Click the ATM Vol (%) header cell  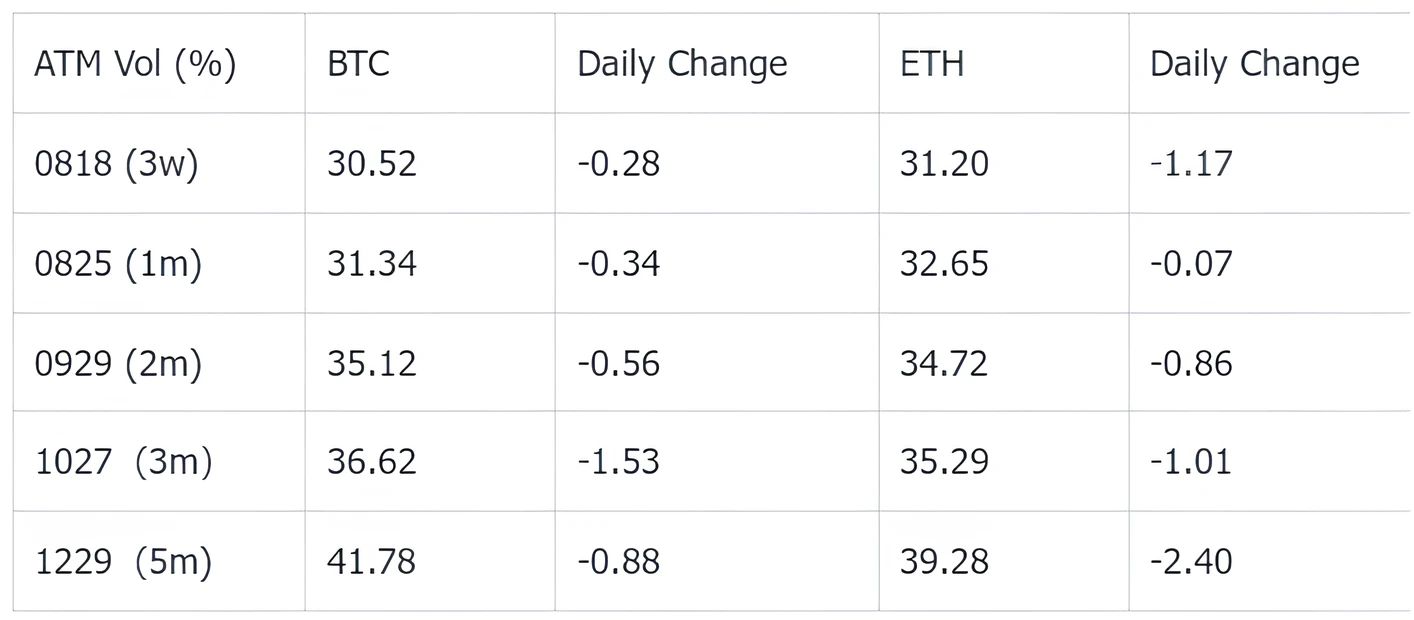(x=135, y=64)
